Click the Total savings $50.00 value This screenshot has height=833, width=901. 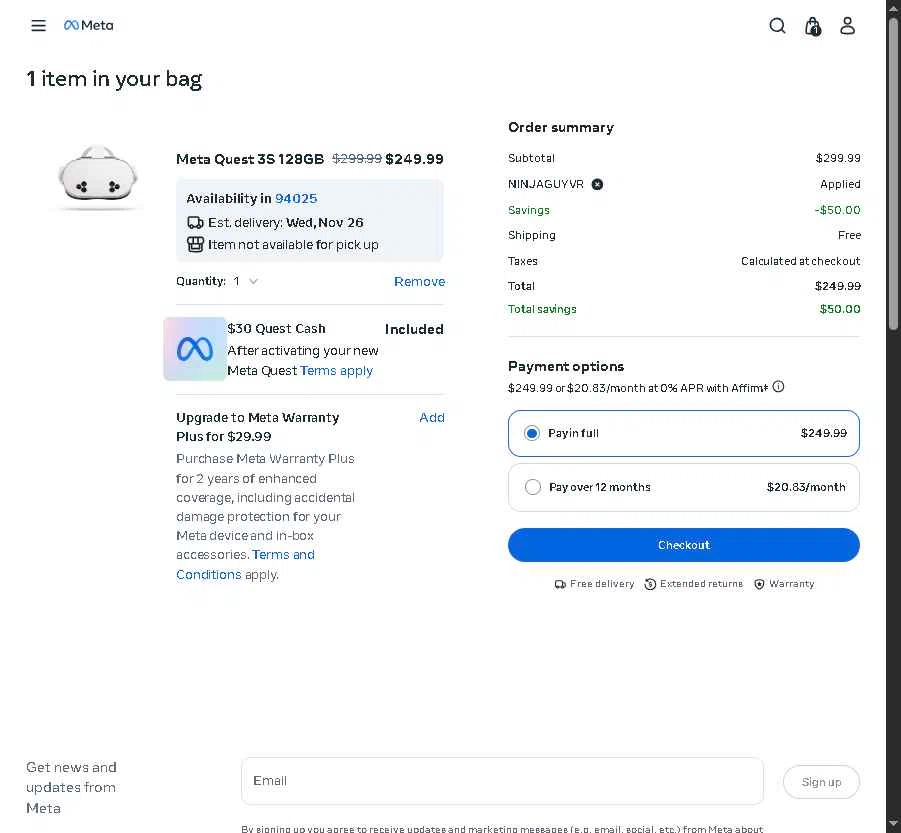pyautogui.click(x=840, y=309)
